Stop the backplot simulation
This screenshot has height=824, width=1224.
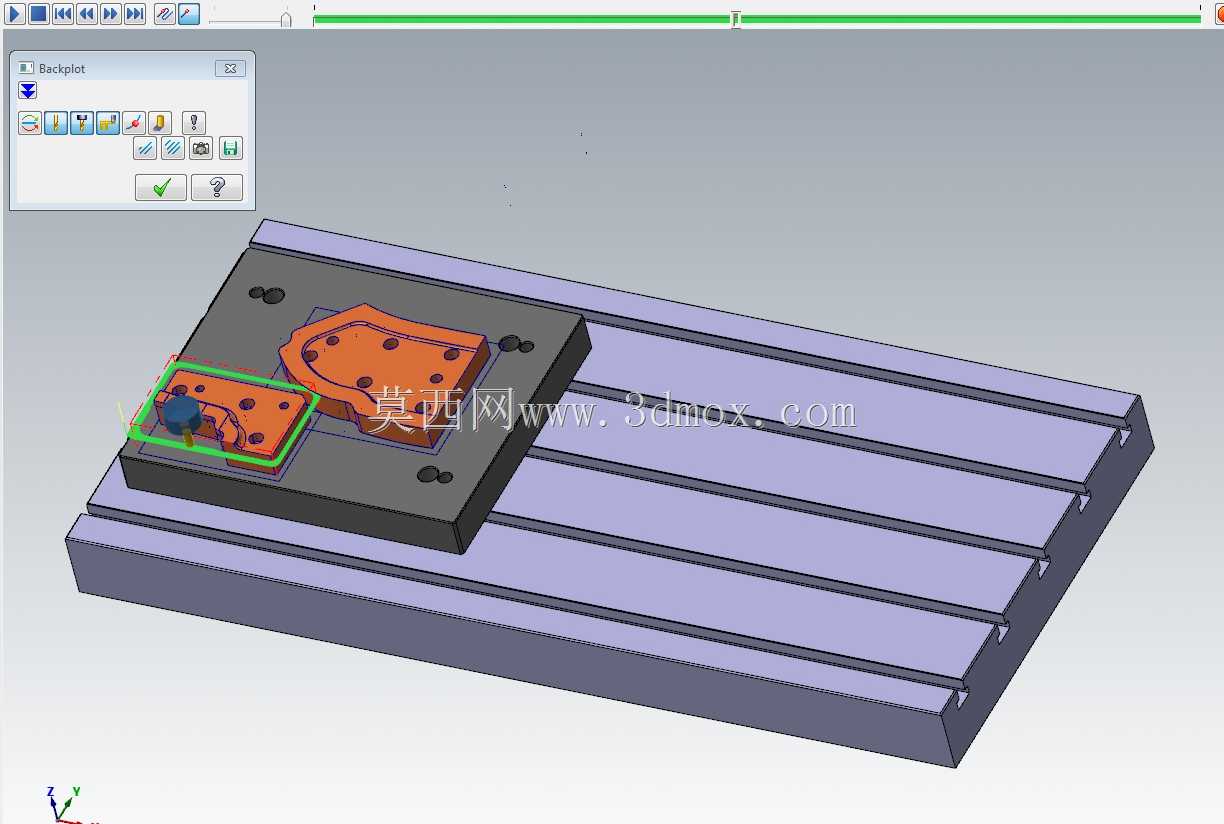[38, 14]
